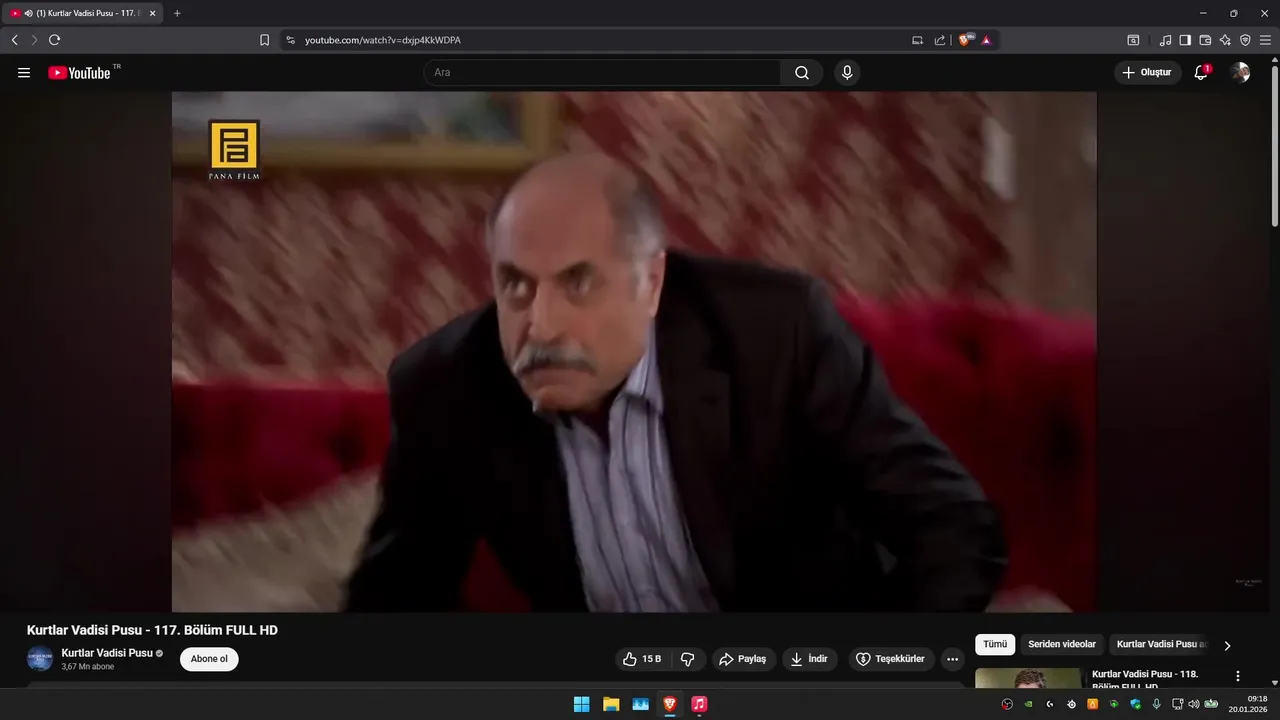
Task: Close the Kurtlar Vadisi Pusu tab
Action: pyautogui.click(x=152, y=13)
